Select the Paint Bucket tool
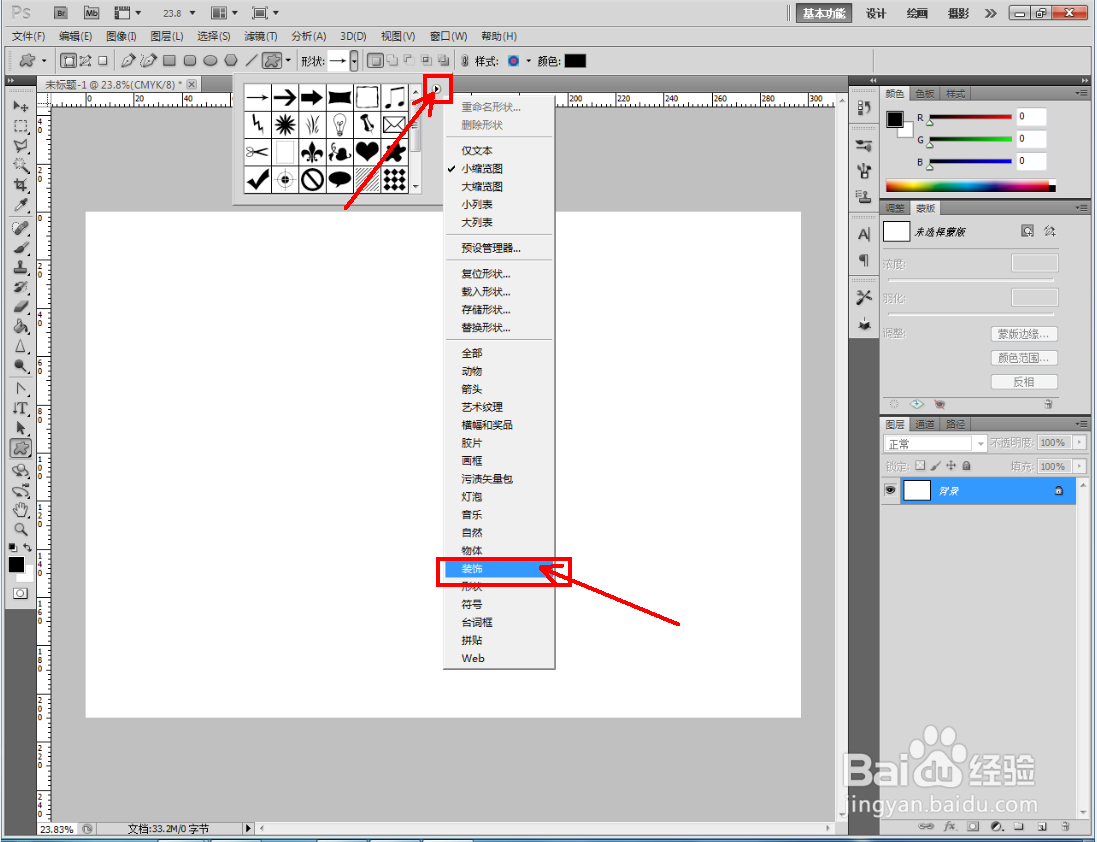This screenshot has width=1097, height=842. pos(20,326)
